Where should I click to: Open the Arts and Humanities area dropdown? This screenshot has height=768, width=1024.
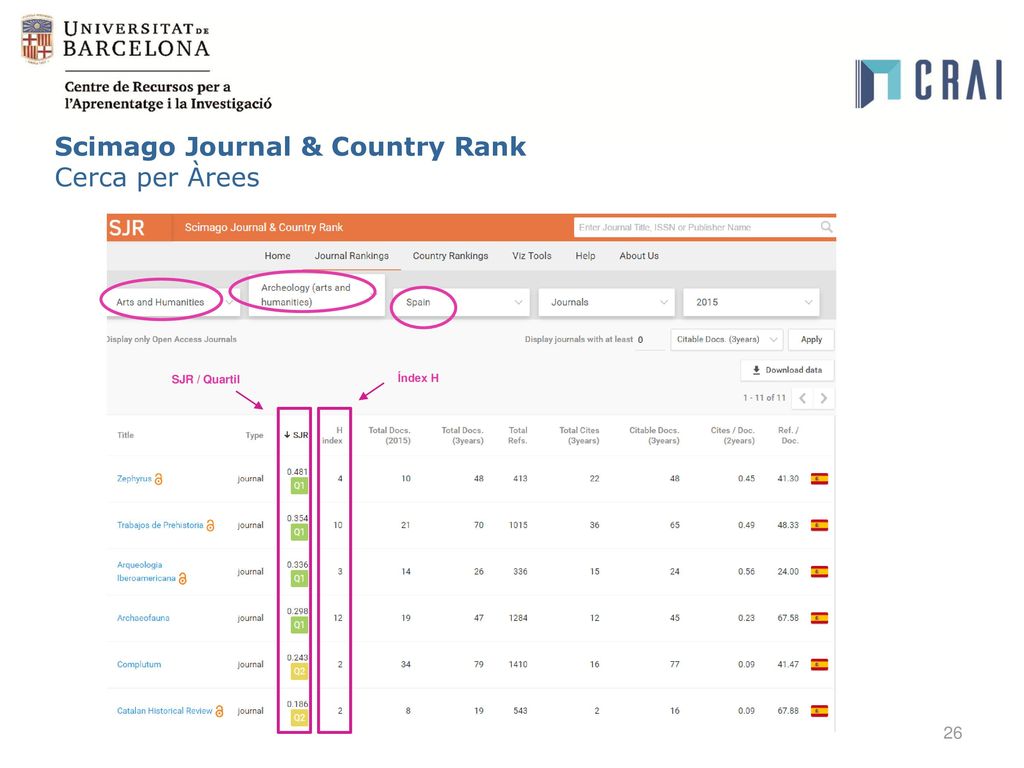[x=173, y=302]
